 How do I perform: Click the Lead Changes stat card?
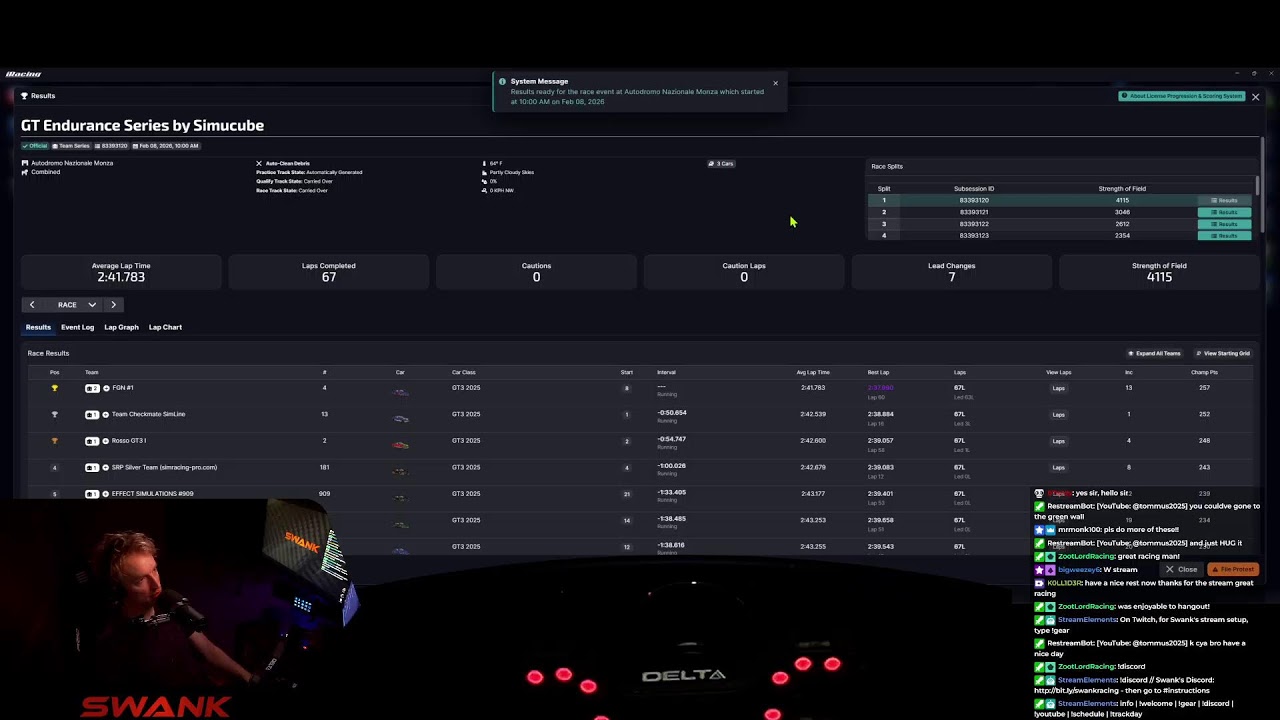[x=951, y=272]
